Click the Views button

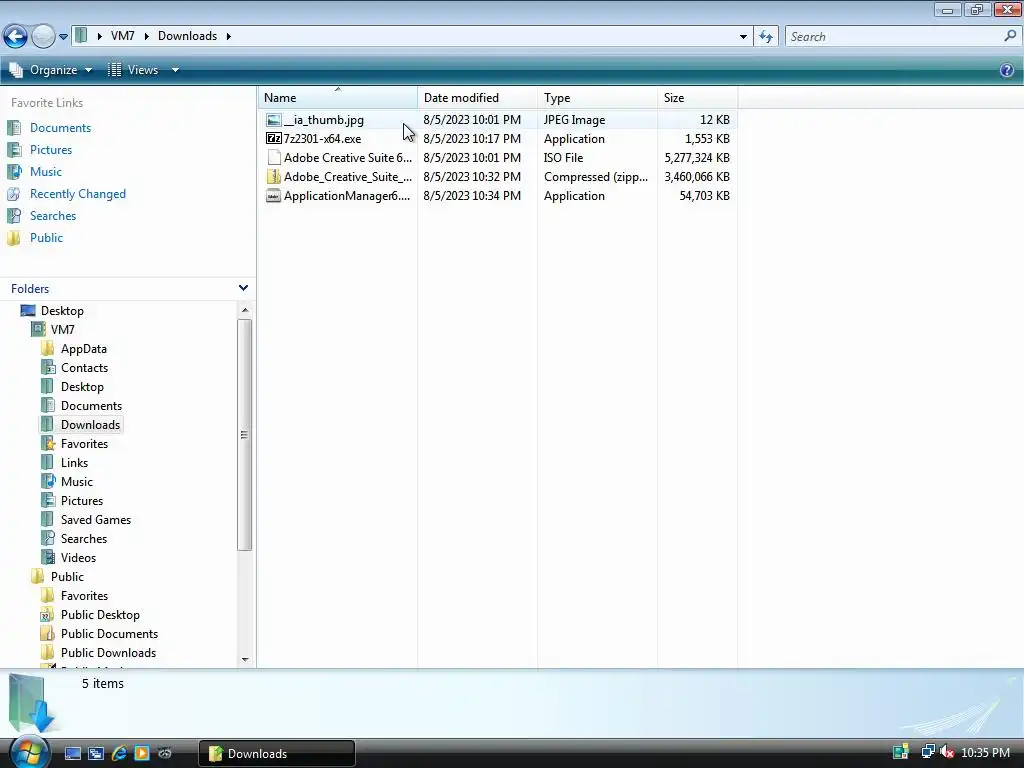[133, 70]
